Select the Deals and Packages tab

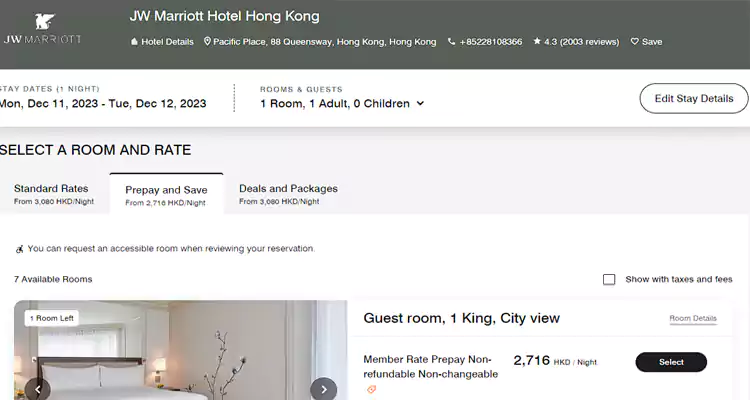[x=288, y=194]
